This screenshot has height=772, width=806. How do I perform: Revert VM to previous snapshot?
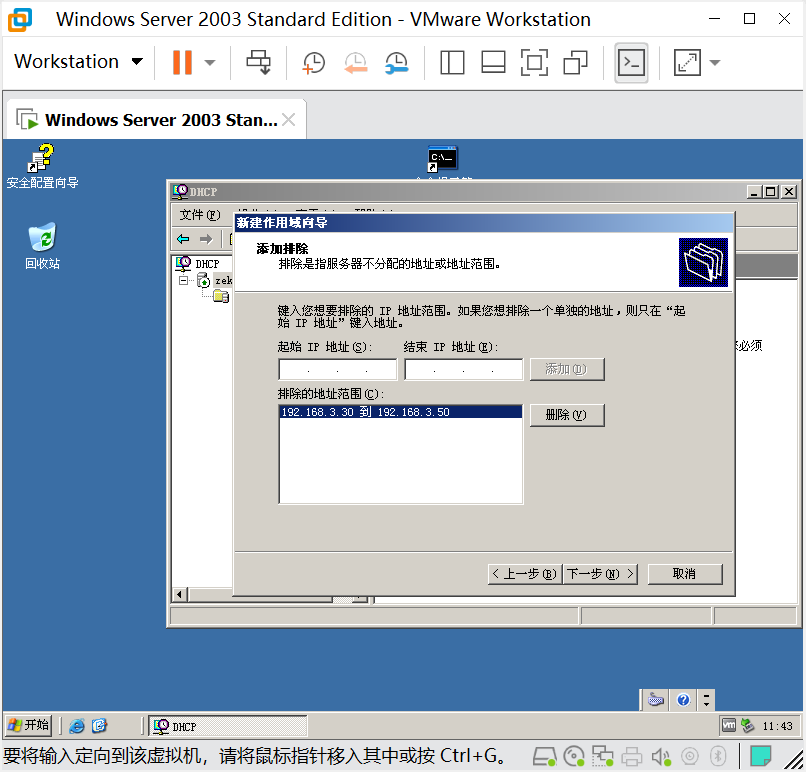[355, 63]
